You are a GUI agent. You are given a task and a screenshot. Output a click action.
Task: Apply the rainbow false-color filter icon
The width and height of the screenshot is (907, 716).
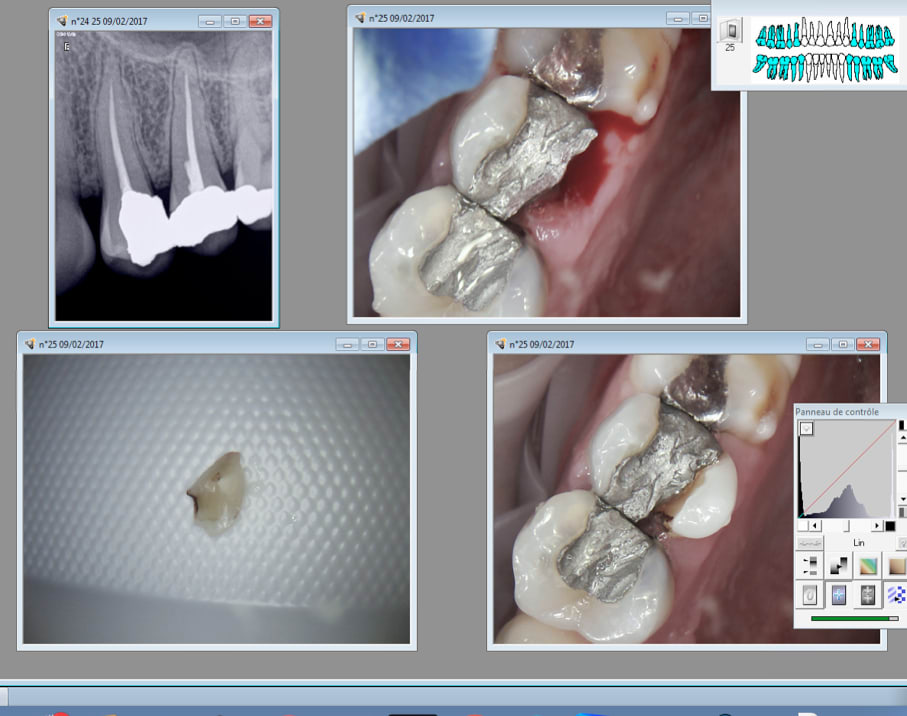click(868, 566)
